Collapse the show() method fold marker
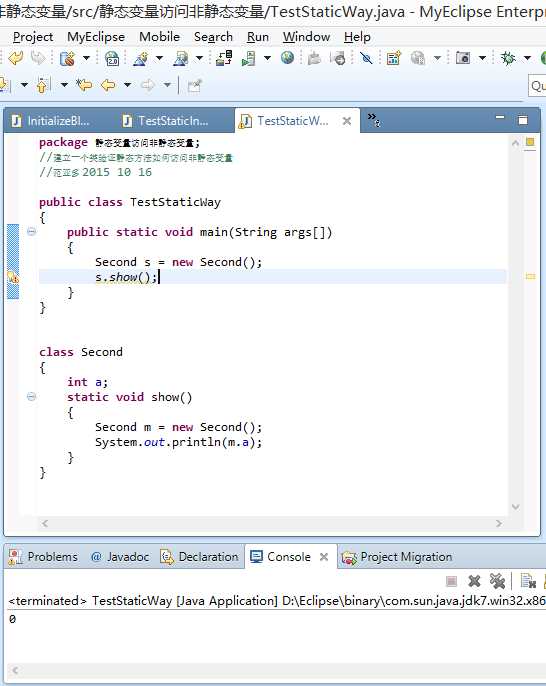 [x=32, y=397]
